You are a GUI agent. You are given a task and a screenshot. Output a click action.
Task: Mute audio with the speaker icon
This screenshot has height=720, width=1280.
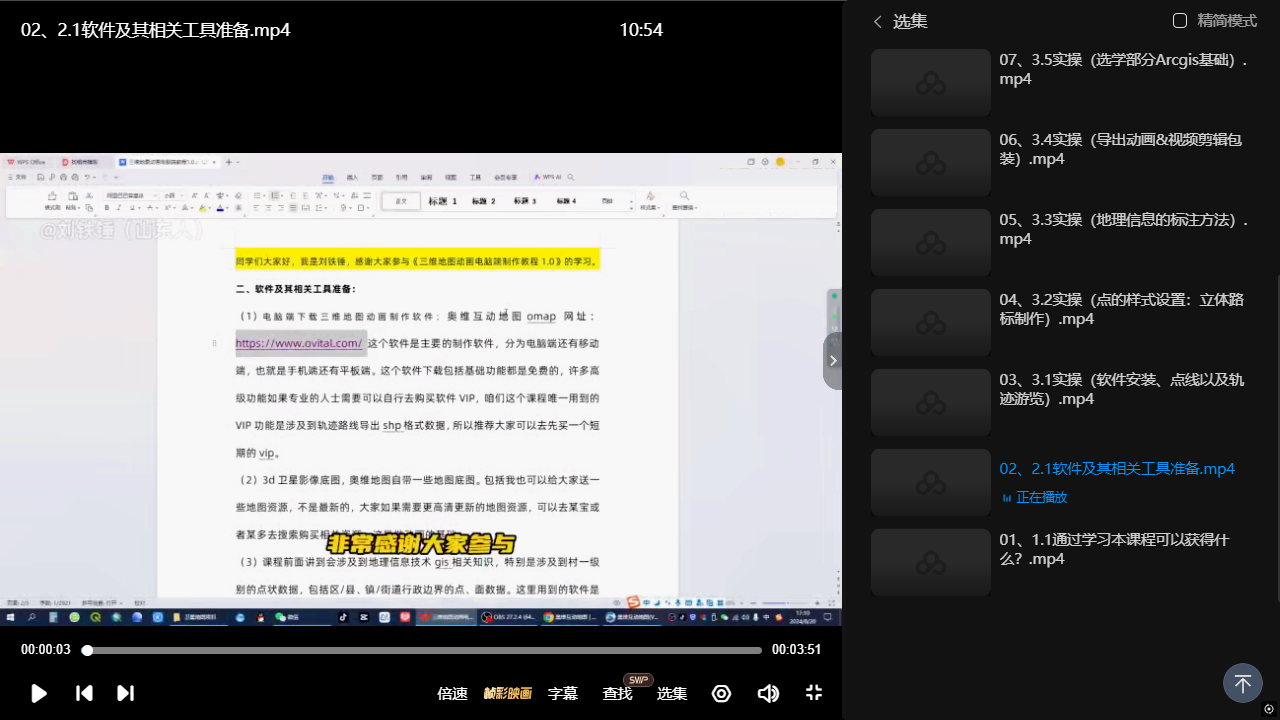768,693
